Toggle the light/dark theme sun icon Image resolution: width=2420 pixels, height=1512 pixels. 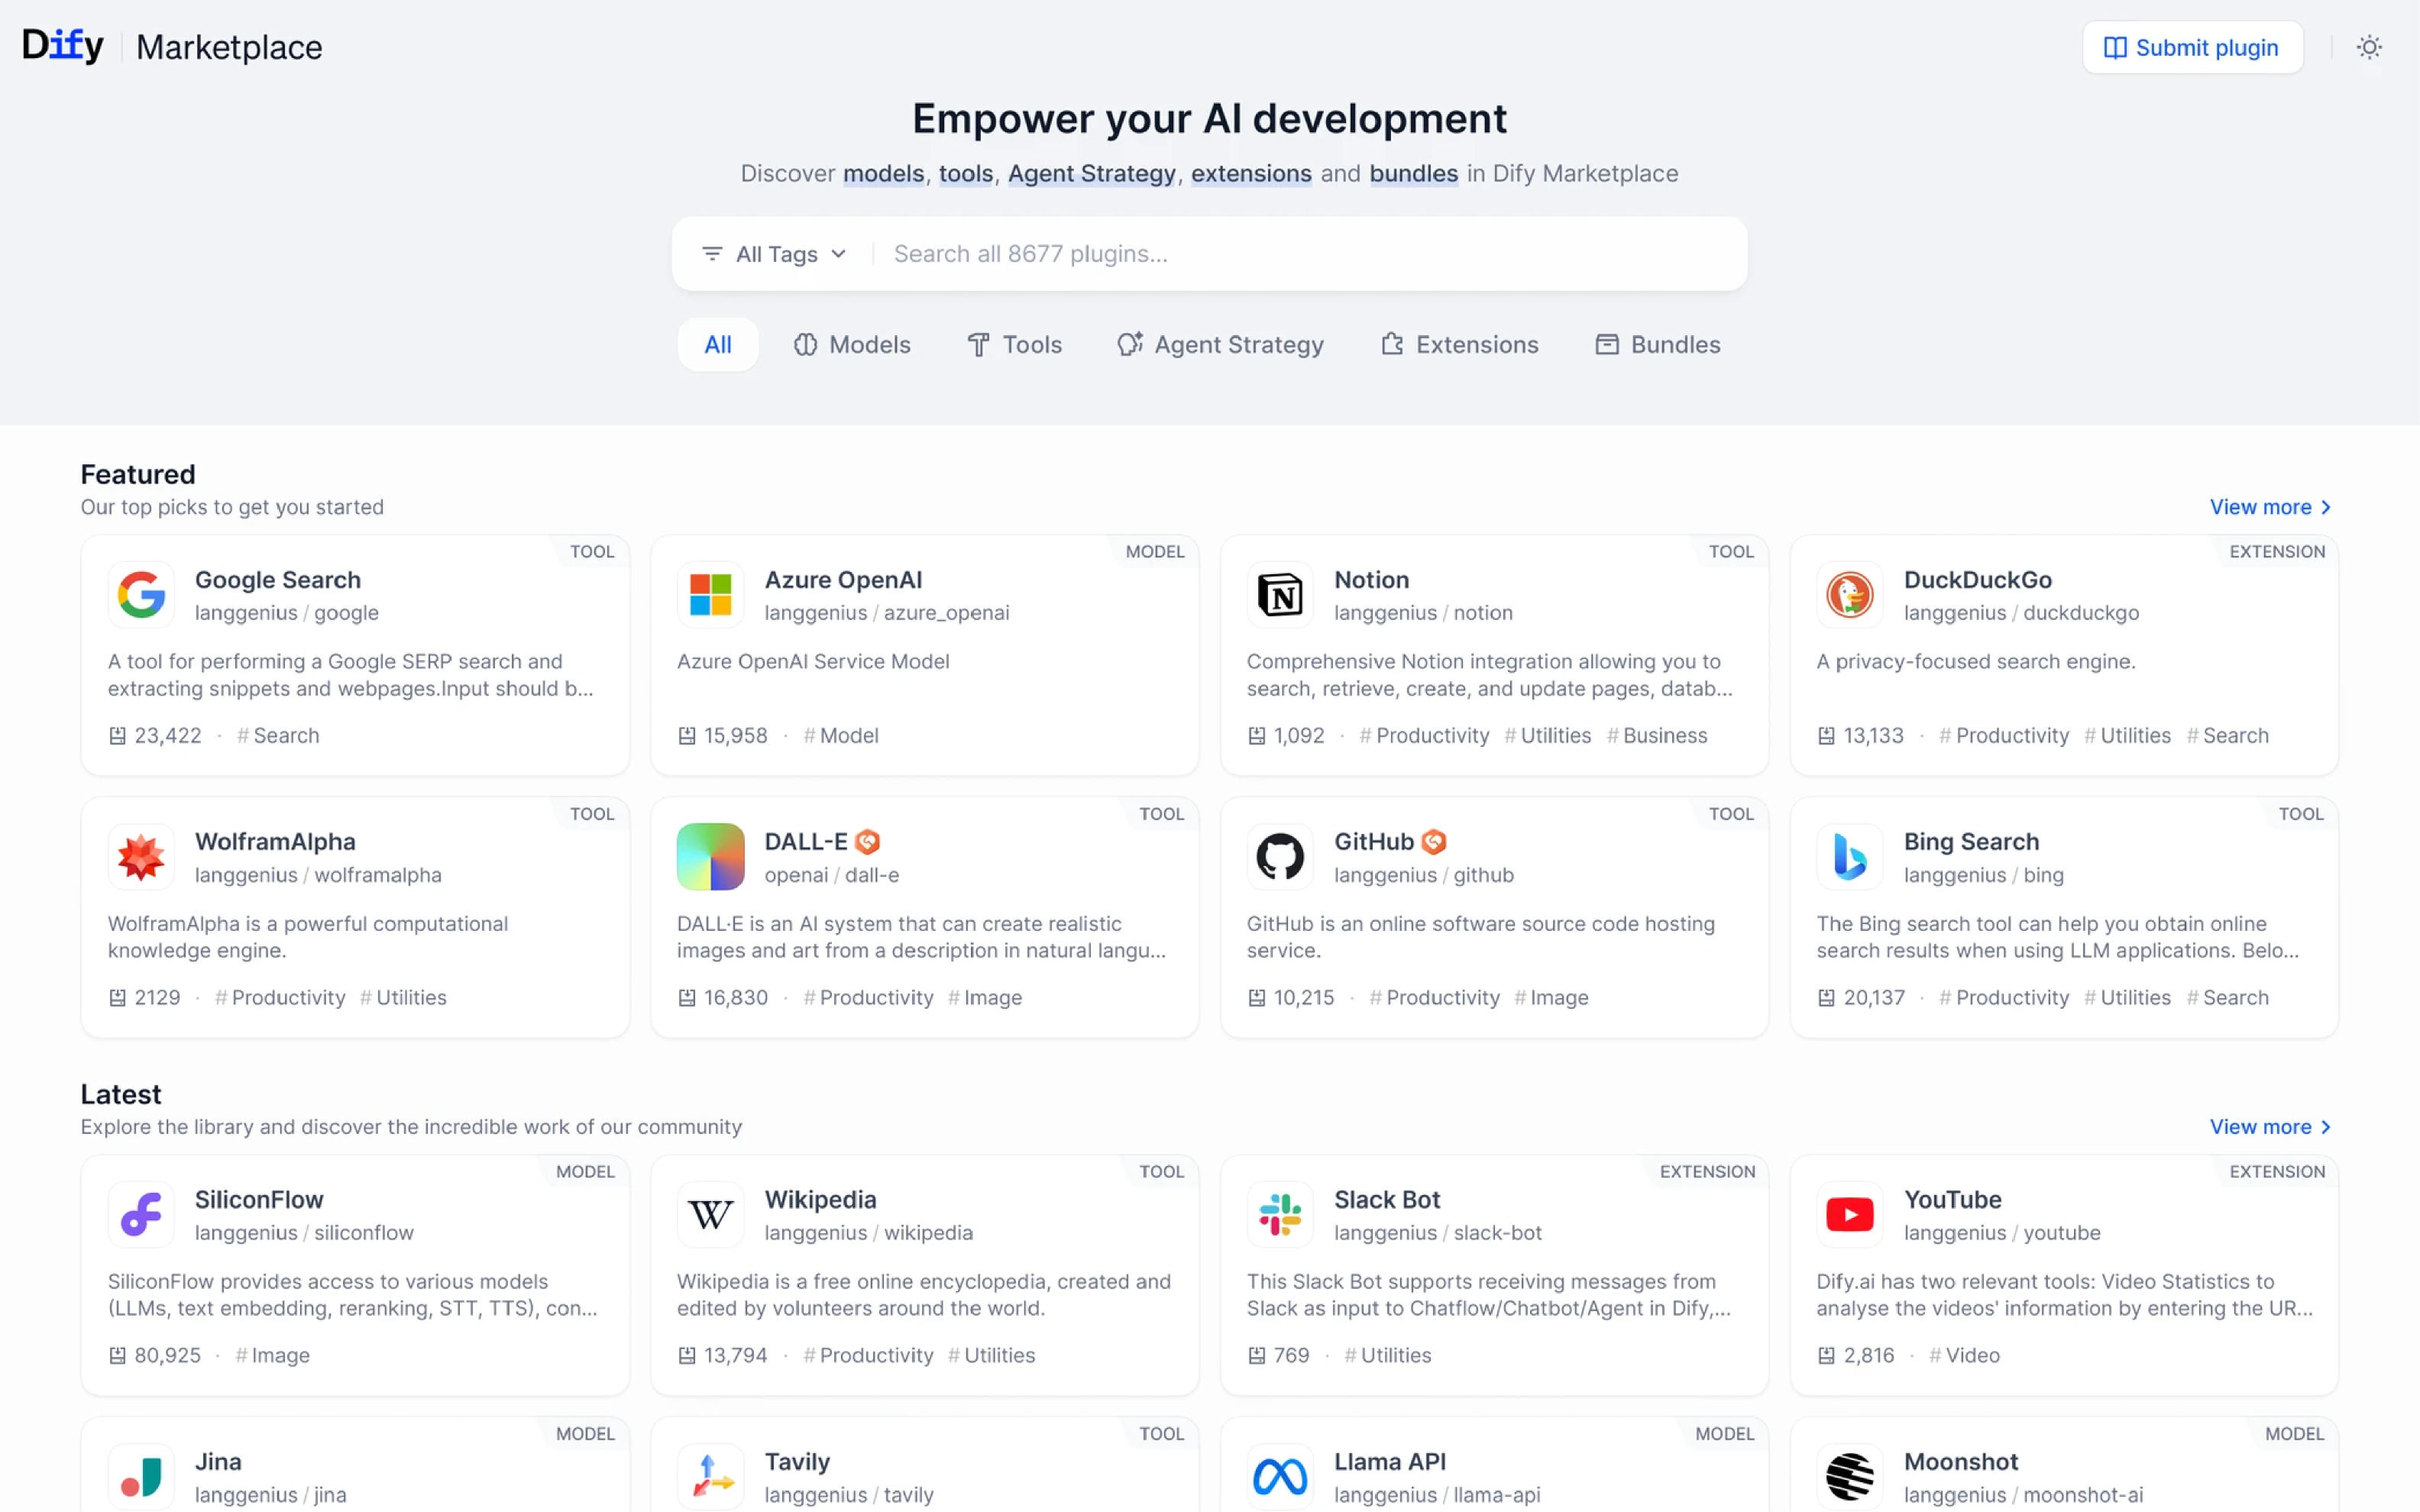[x=2368, y=47]
